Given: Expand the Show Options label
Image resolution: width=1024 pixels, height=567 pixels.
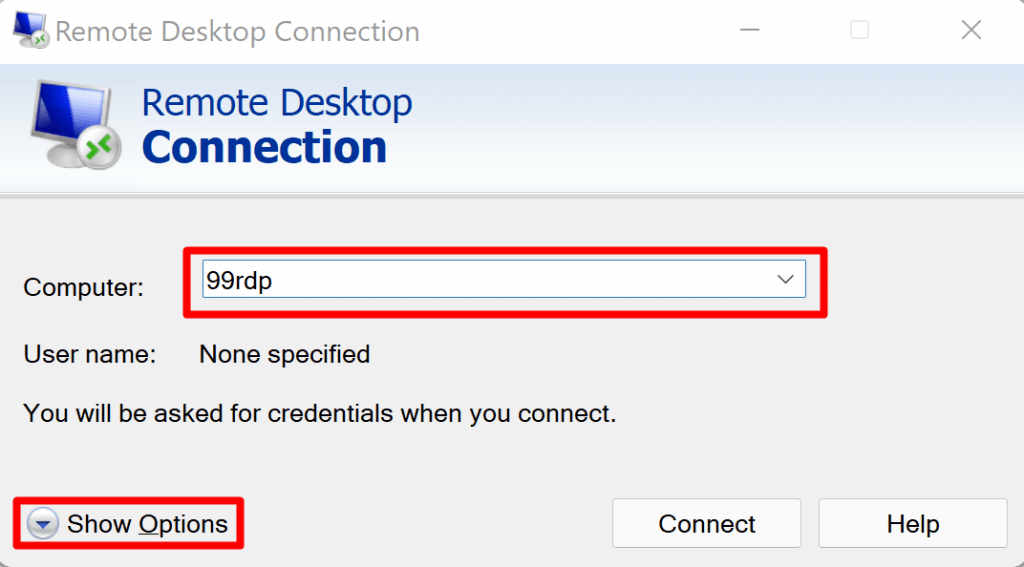Looking at the screenshot, I should coord(147,524).
